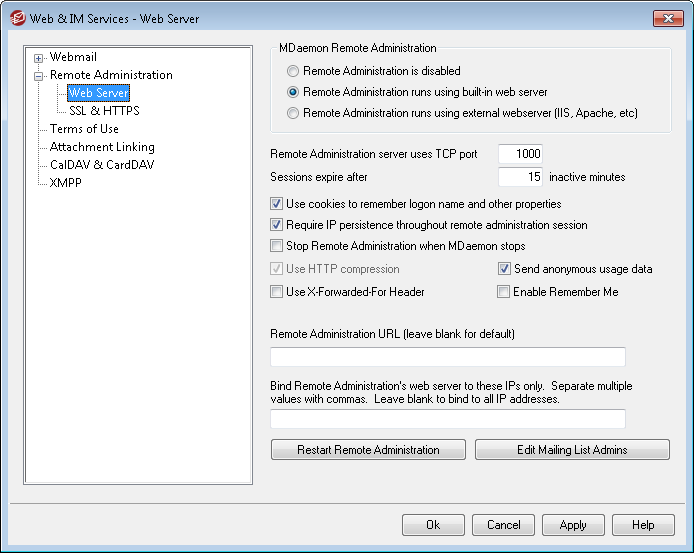Open Attachment Linking settings

coord(102,147)
